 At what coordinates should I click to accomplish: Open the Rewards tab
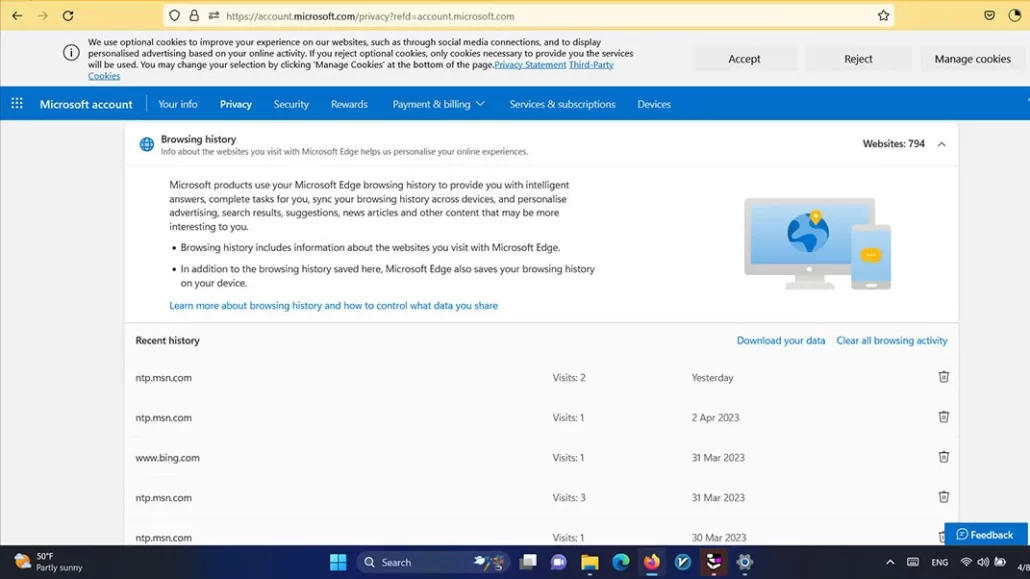(349, 104)
